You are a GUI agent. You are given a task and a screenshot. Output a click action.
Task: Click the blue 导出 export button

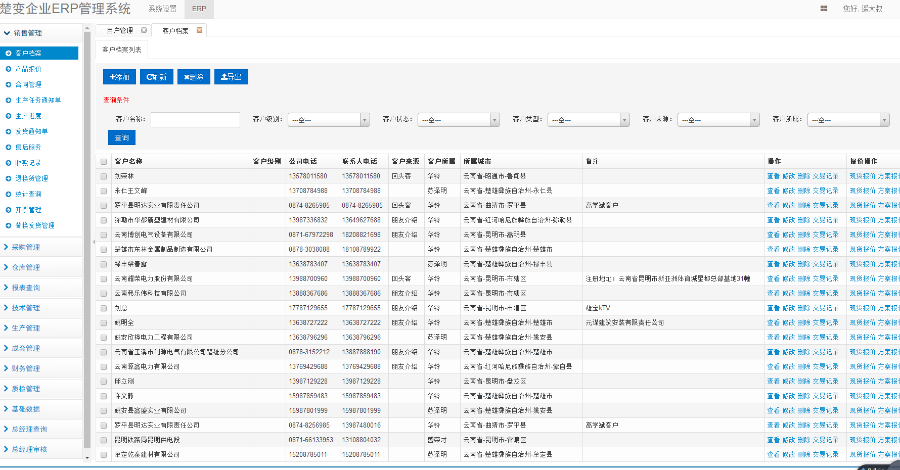231,77
